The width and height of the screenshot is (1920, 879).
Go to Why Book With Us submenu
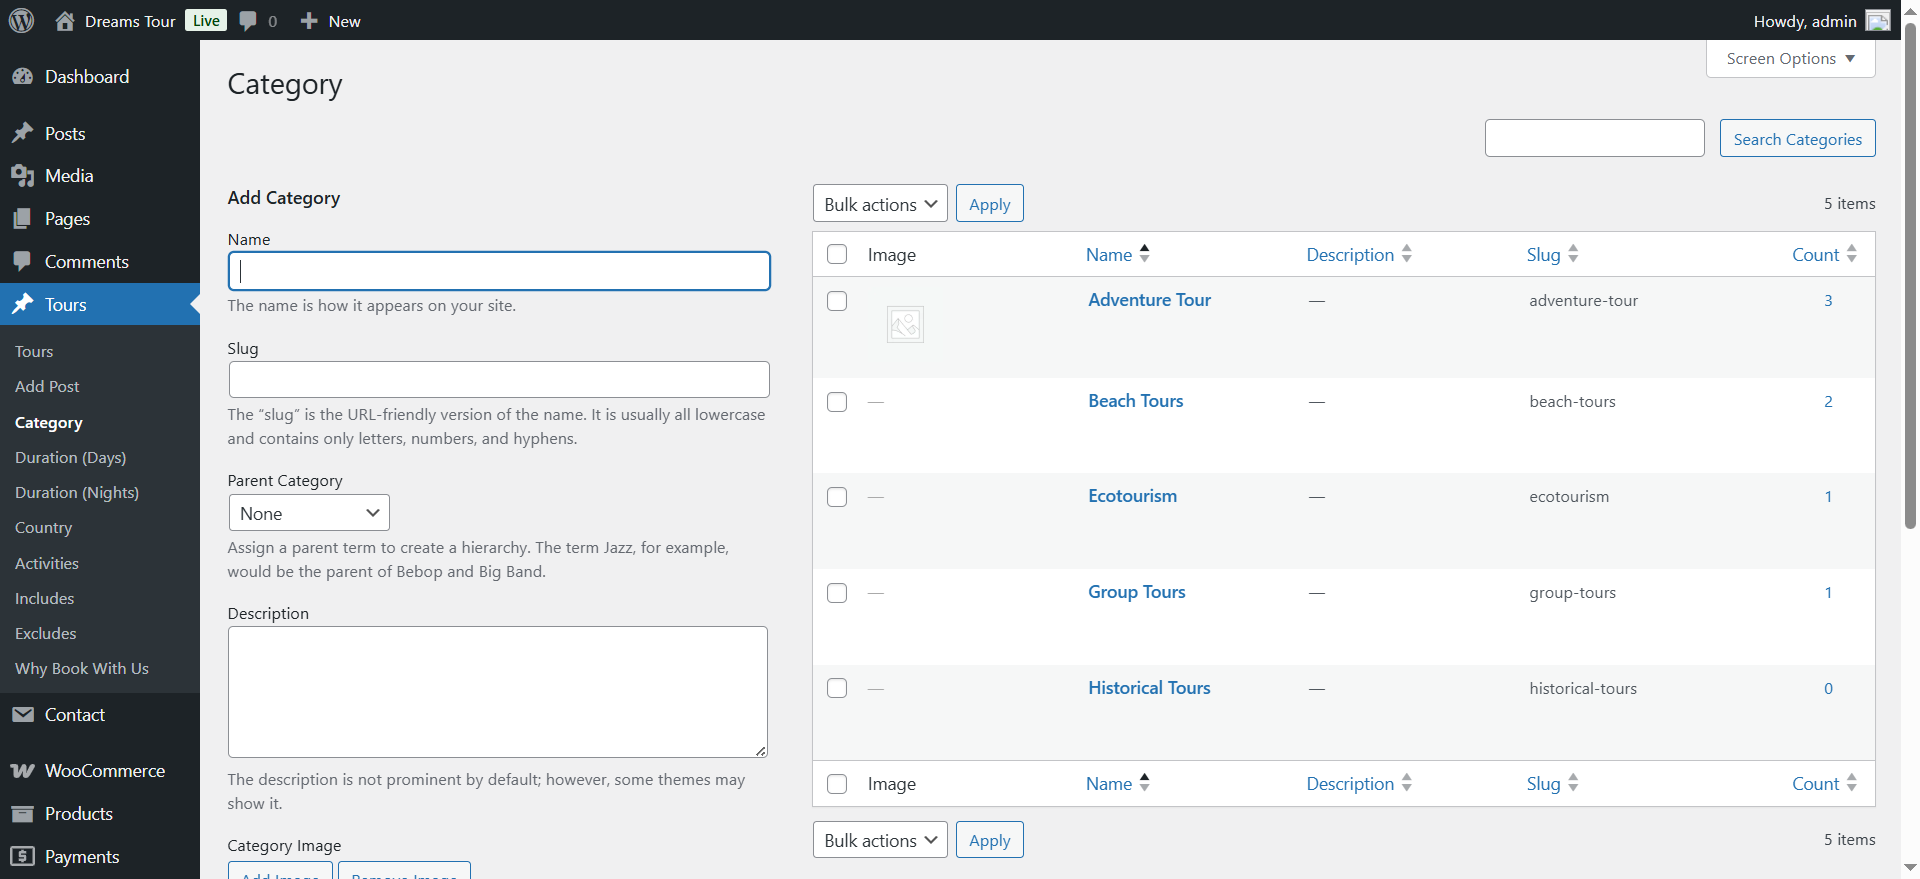(x=82, y=669)
